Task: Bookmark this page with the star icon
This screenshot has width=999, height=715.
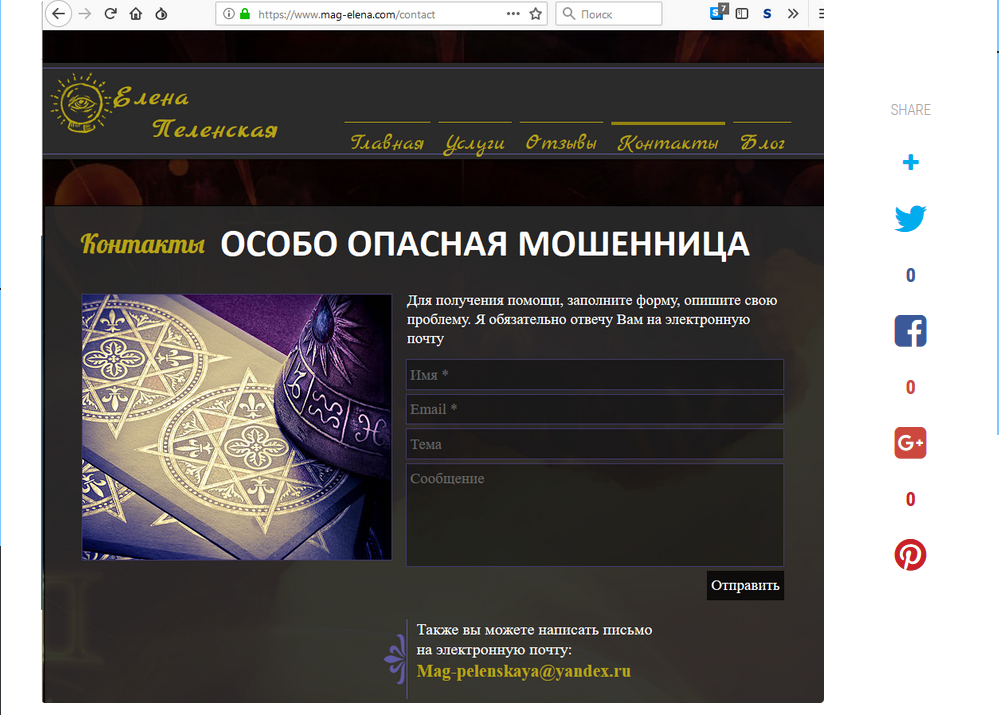Action: 536,14
